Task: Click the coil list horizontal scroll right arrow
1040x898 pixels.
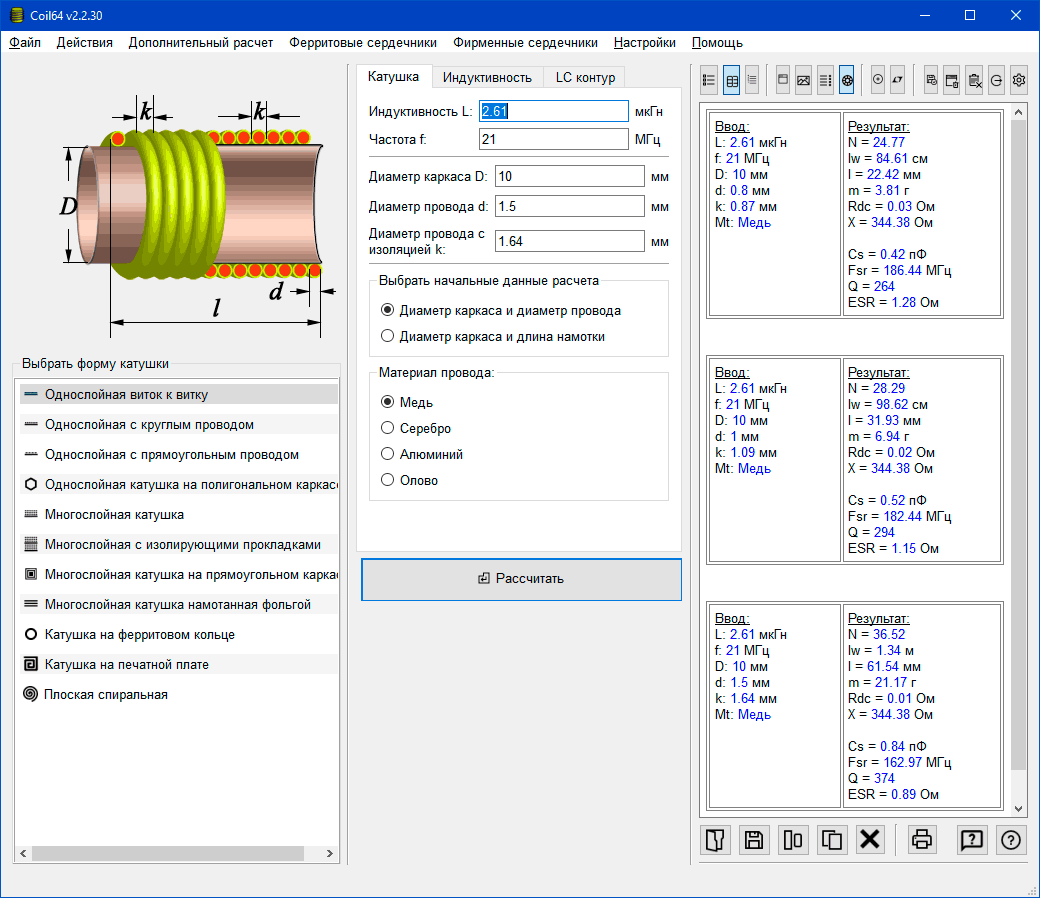Action: coord(330,854)
